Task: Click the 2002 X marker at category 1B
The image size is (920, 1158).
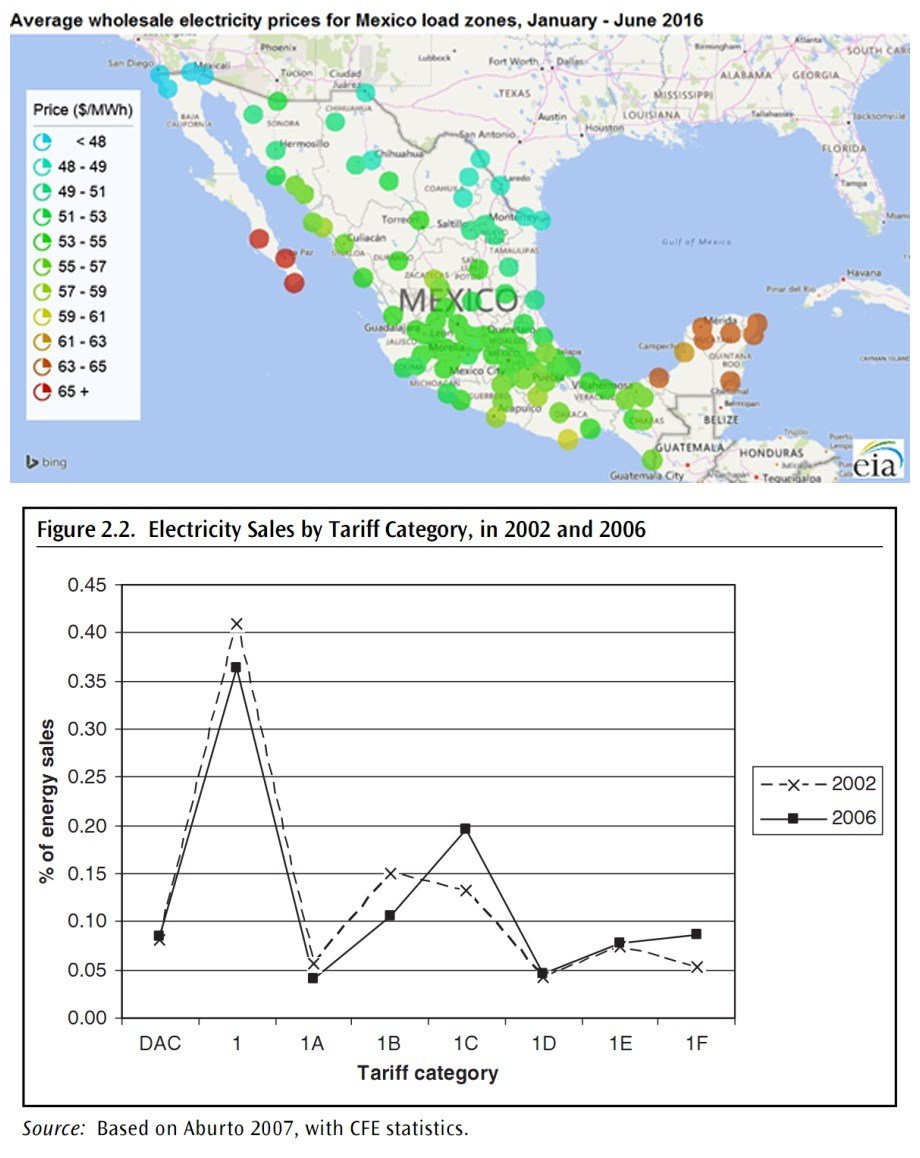Action: pos(391,873)
